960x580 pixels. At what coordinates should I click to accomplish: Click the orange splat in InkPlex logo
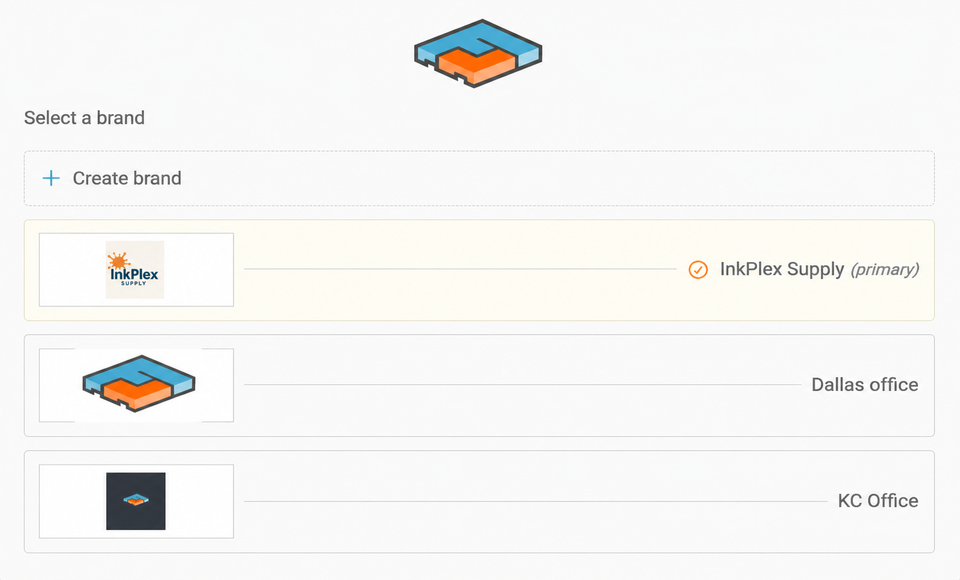click(118, 262)
